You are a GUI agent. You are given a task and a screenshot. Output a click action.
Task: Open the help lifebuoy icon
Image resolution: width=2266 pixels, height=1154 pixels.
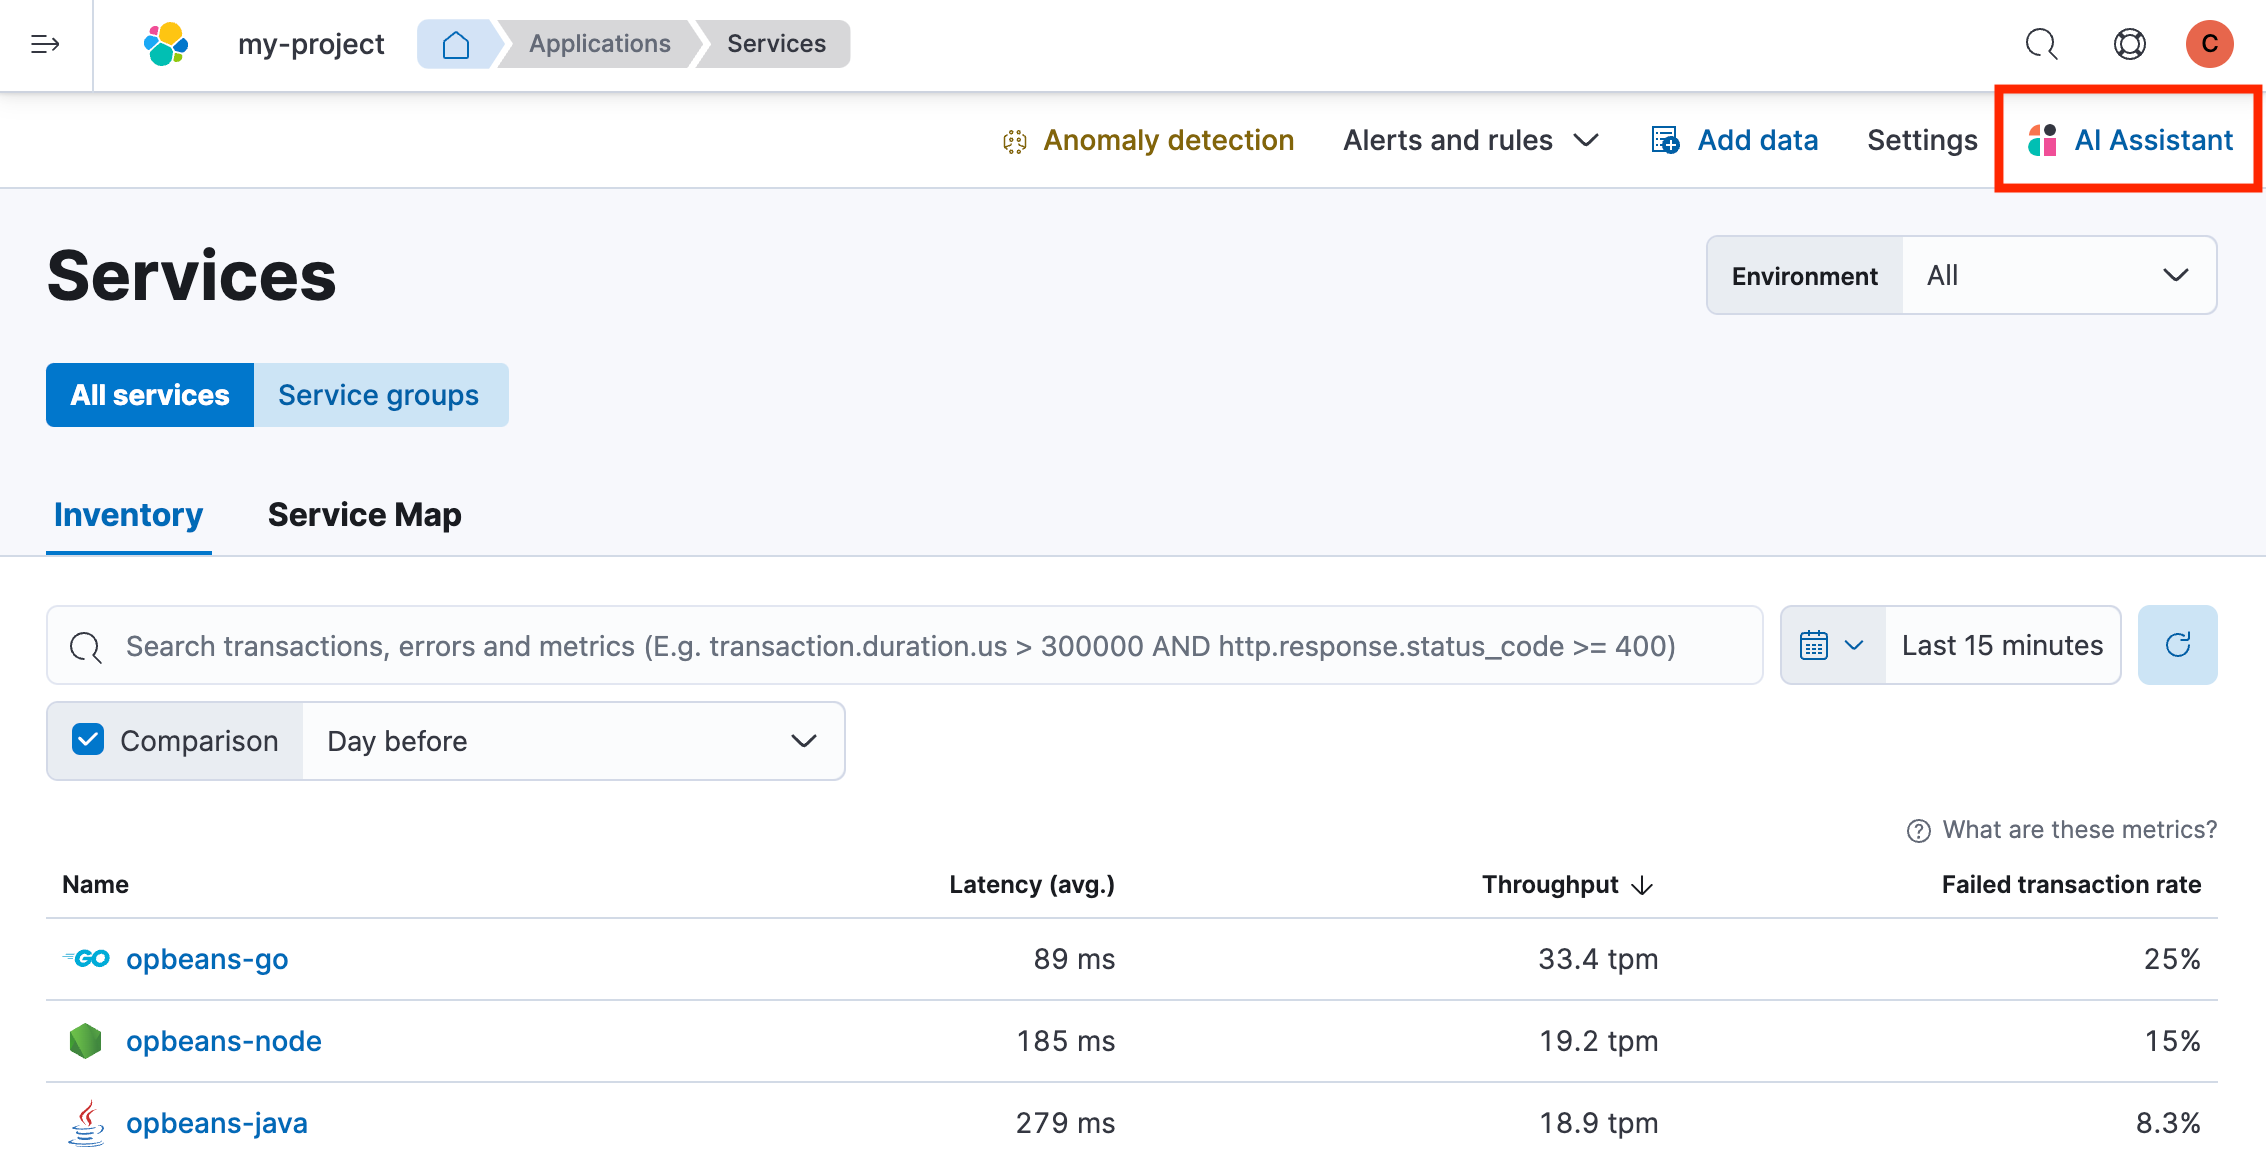point(2129,44)
